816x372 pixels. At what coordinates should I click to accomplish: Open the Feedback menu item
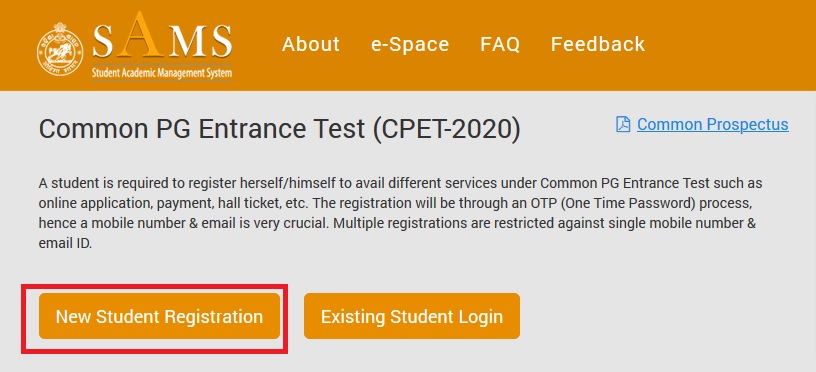coord(598,44)
